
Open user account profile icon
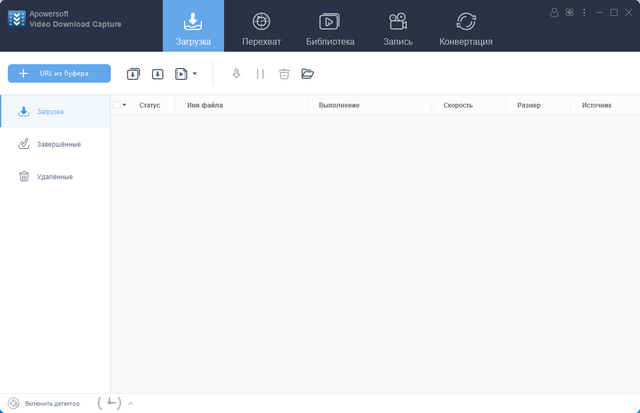click(555, 12)
